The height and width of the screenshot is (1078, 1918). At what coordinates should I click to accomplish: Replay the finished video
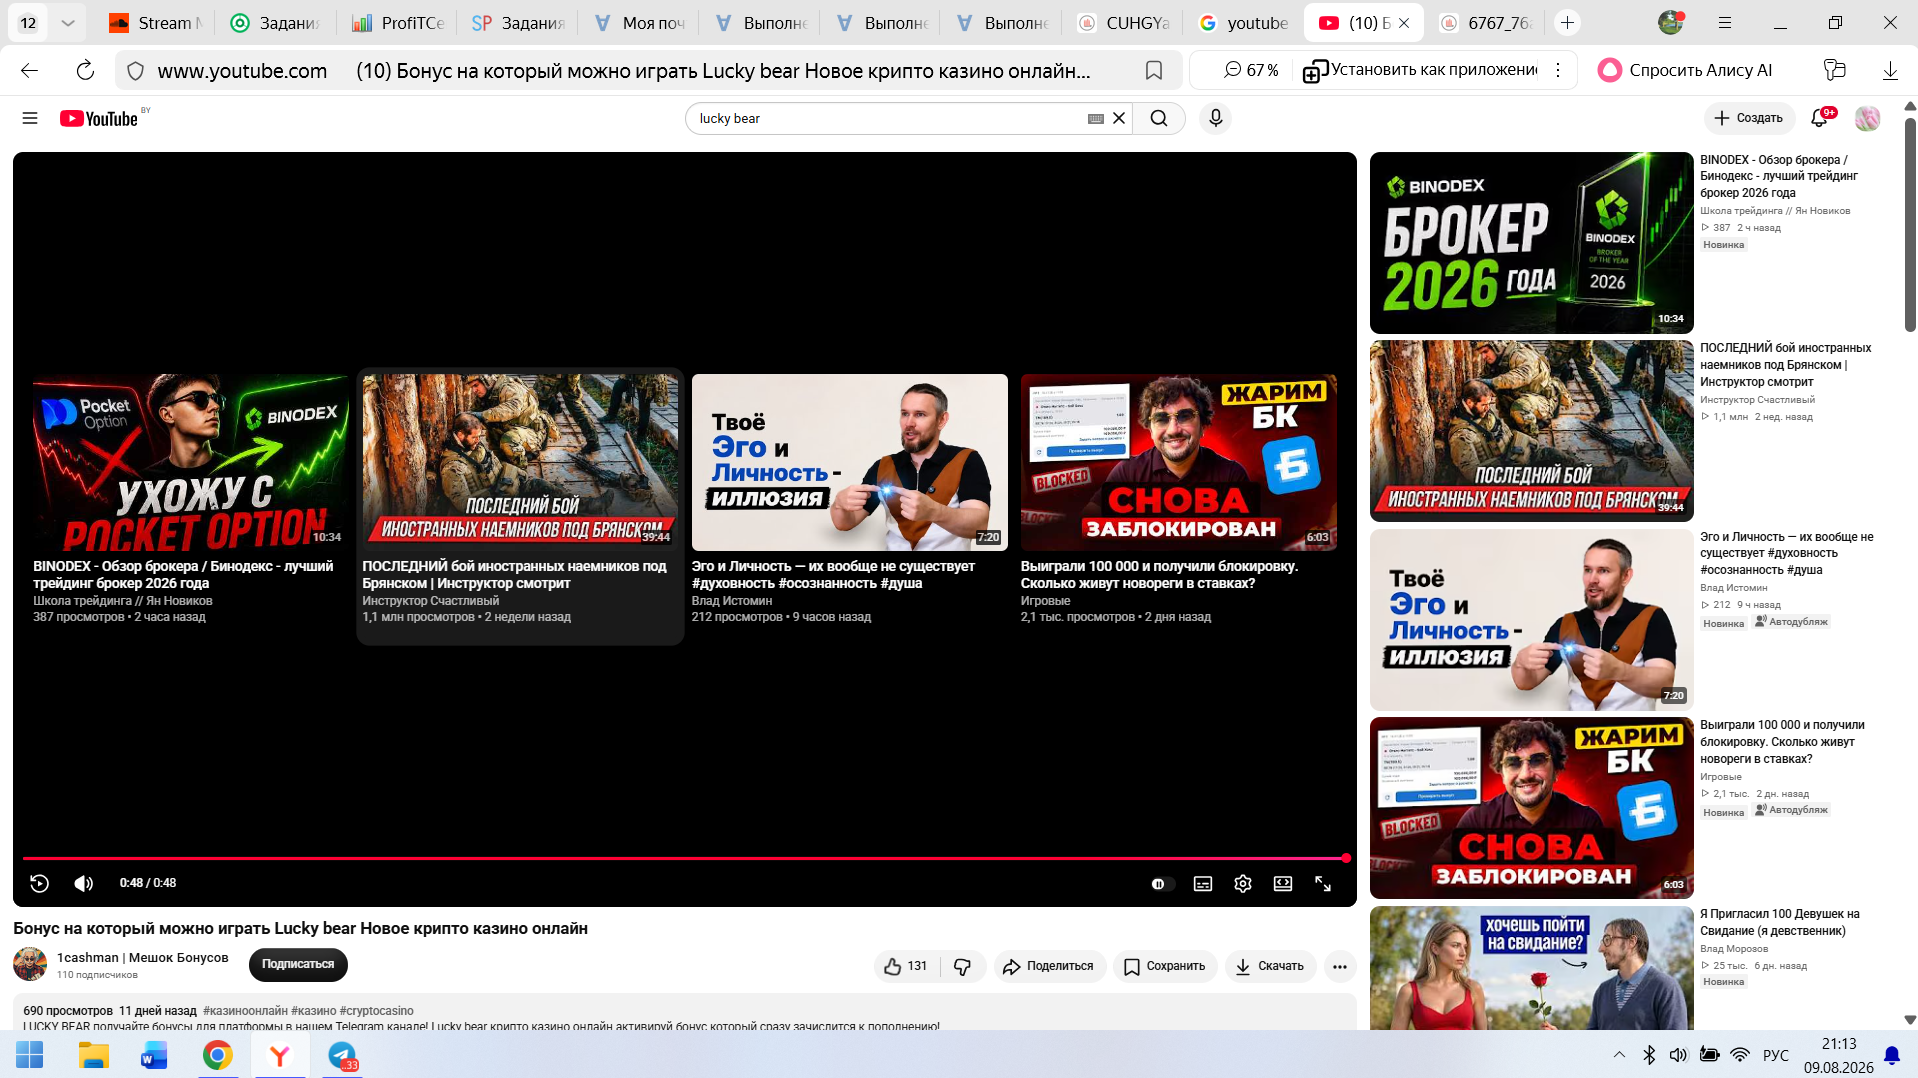point(39,883)
